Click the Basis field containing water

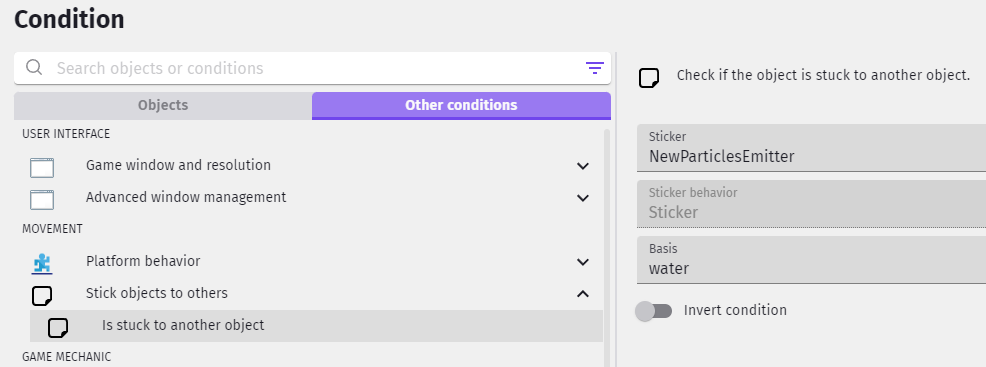click(x=811, y=260)
